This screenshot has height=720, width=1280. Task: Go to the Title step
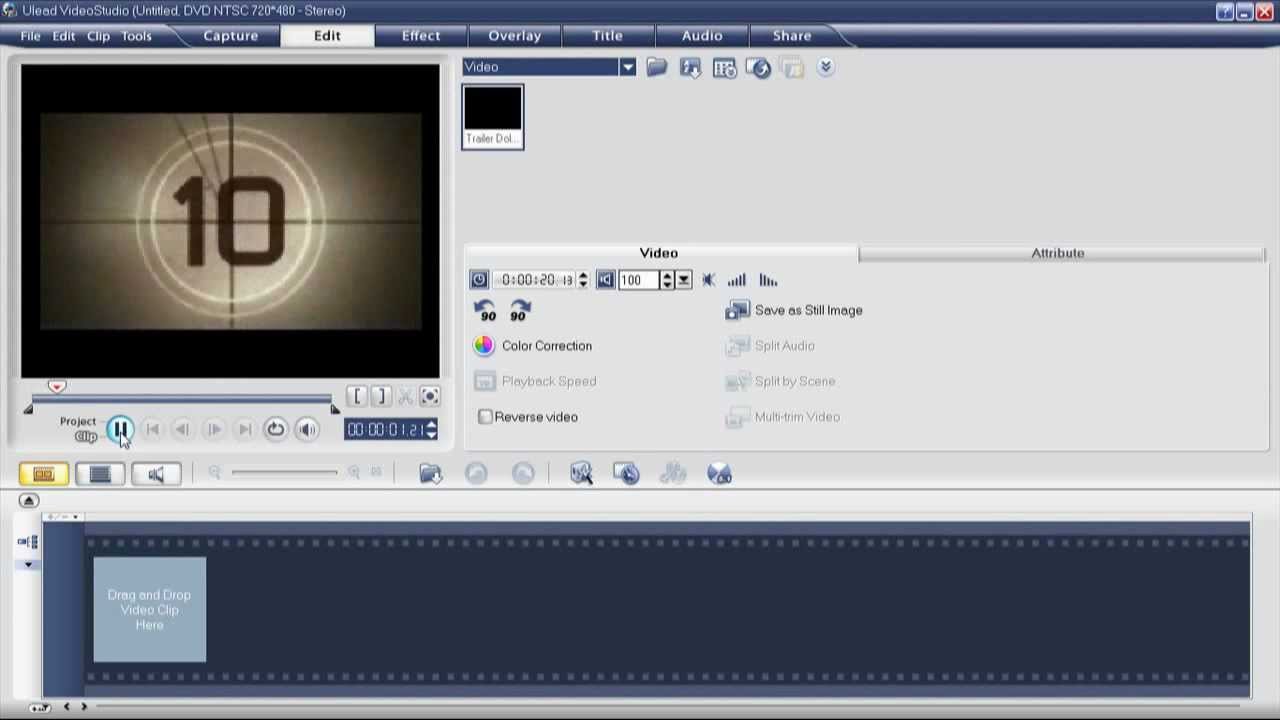pyautogui.click(x=607, y=36)
